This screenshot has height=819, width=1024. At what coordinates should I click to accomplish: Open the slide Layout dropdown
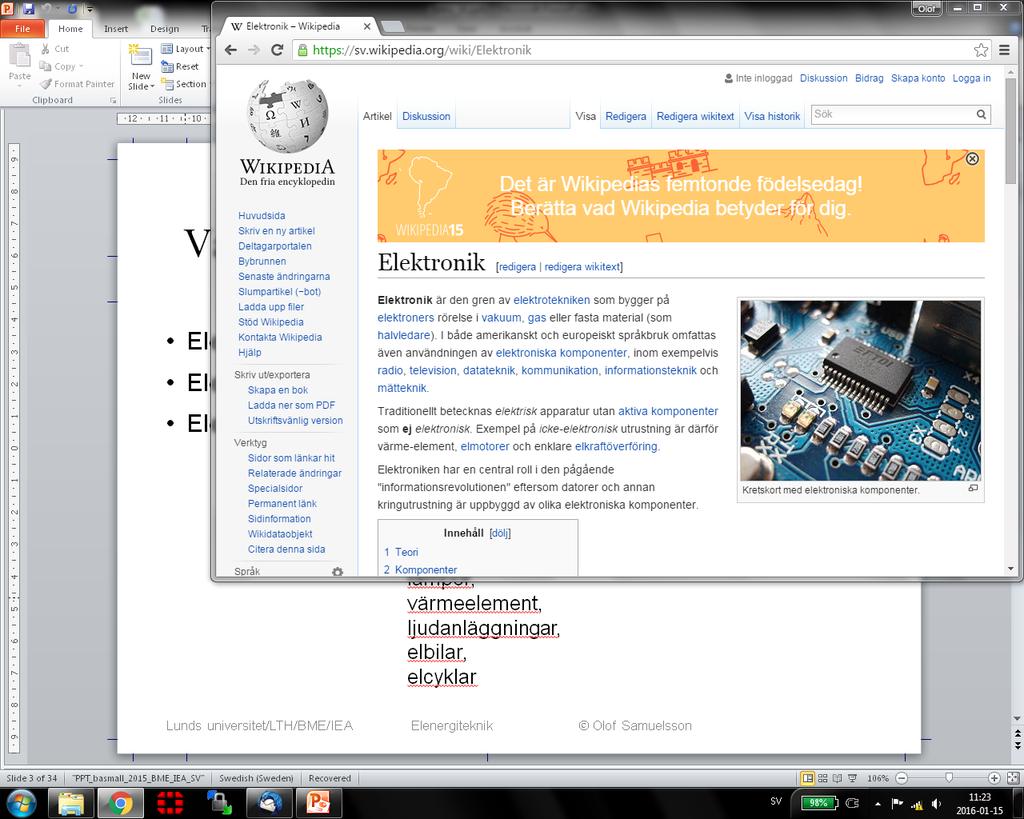[185, 49]
